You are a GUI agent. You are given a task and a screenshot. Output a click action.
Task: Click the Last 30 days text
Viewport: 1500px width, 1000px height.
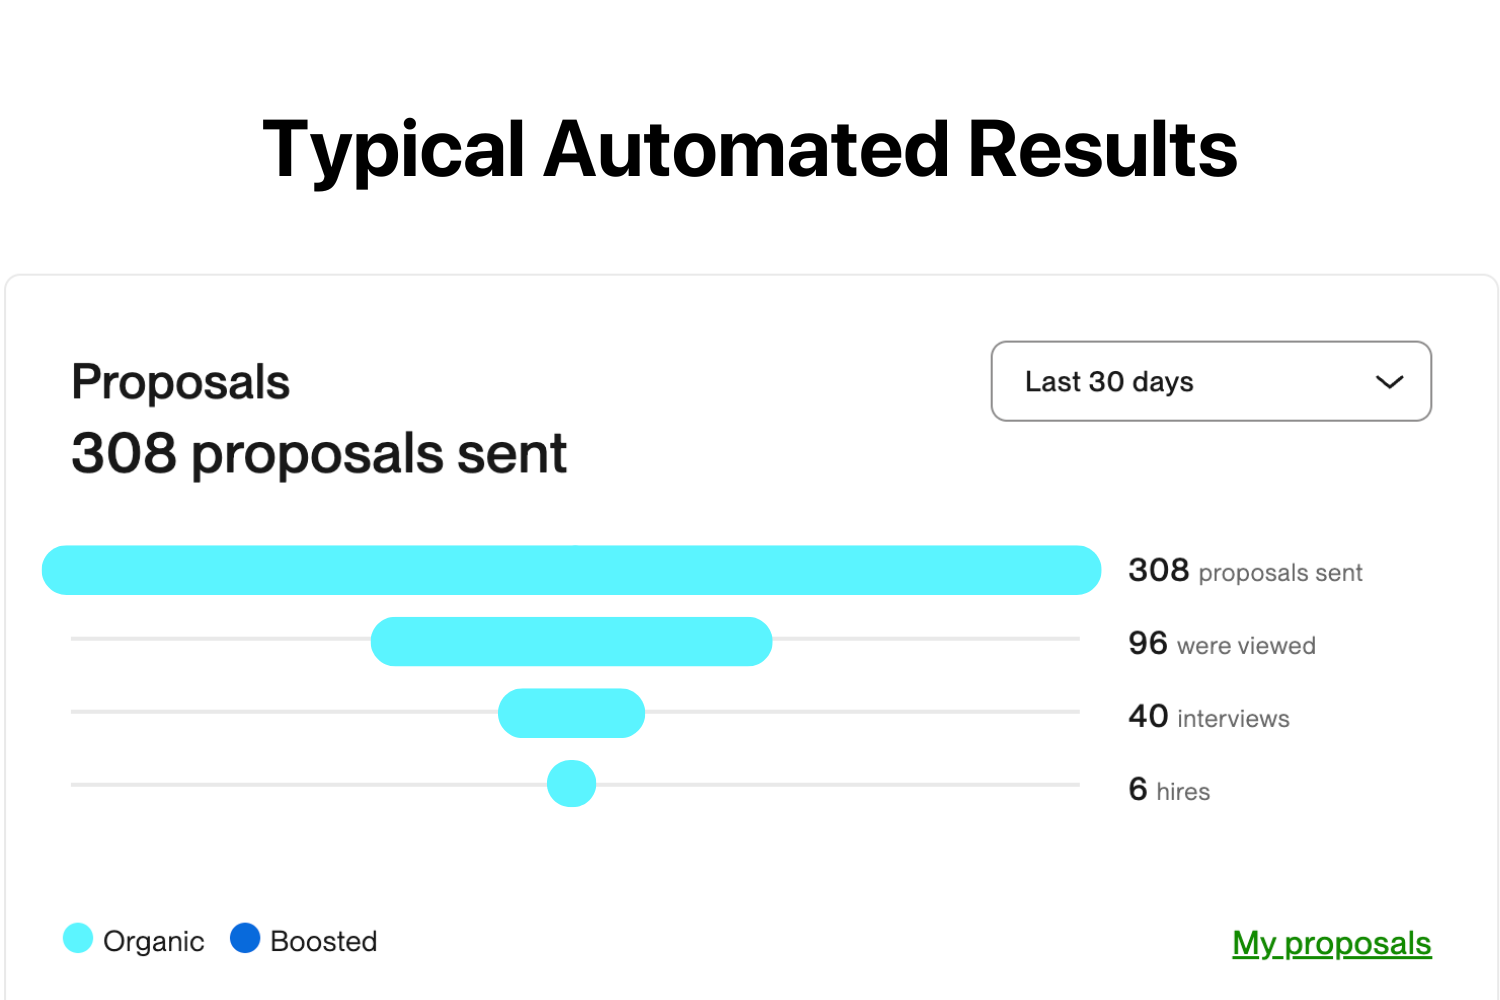(x=1109, y=382)
